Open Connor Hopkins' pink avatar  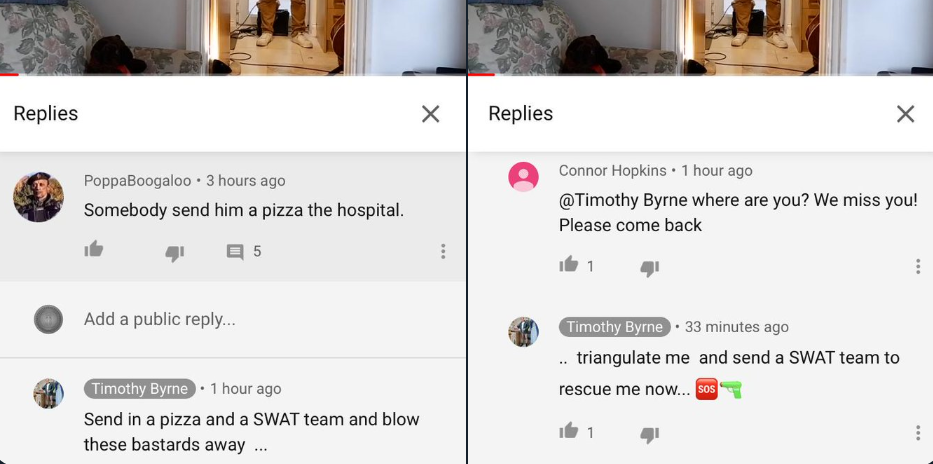(x=523, y=177)
